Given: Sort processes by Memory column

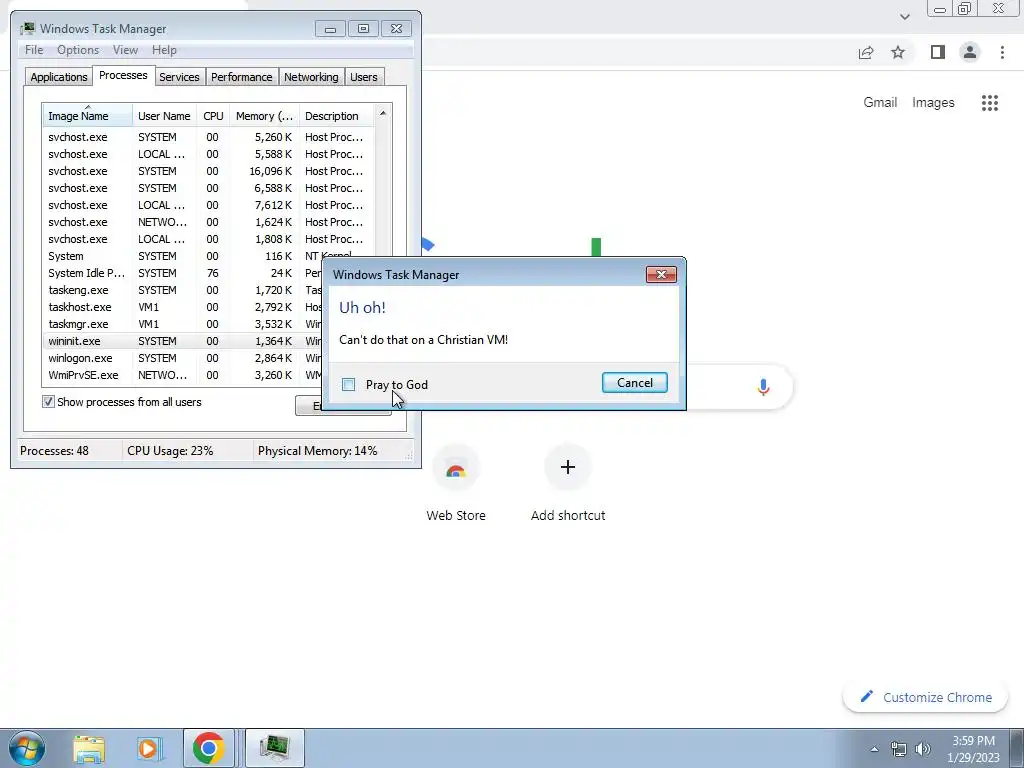Looking at the screenshot, I should pyautogui.click(x=264, y=116).
